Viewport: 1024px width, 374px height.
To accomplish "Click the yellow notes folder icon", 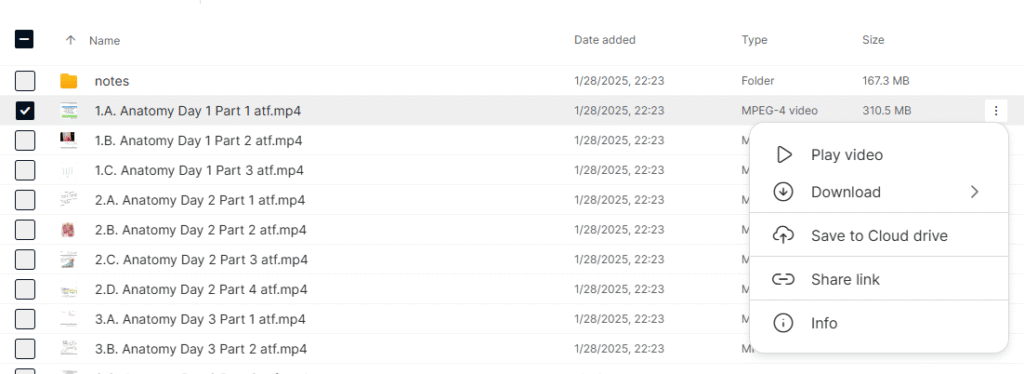I will 69,81.
